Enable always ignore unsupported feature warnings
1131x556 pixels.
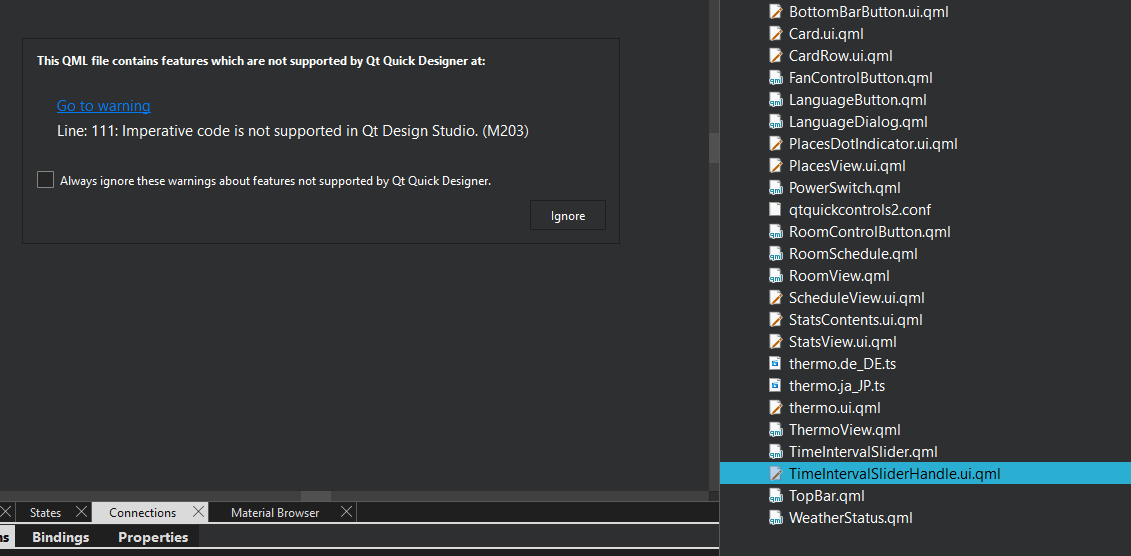coord(45,180)
